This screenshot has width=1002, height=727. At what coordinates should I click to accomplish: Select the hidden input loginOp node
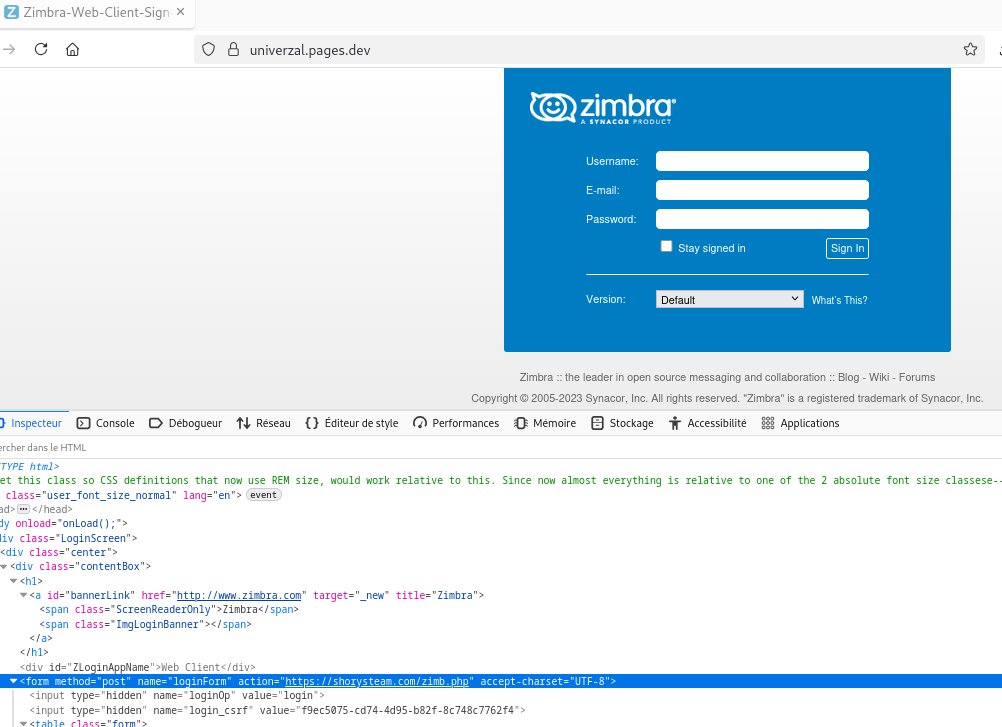pos(177,696)
